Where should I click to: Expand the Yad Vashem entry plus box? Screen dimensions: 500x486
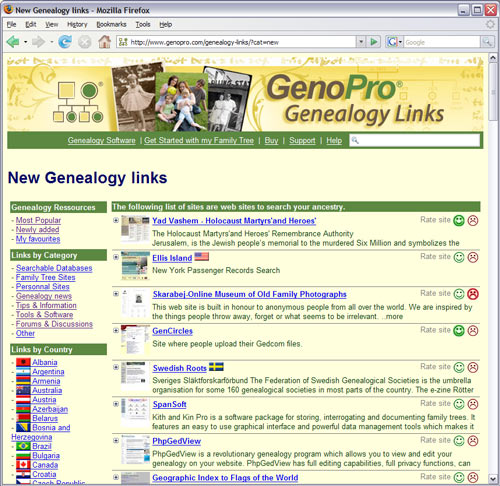point(116,220)
